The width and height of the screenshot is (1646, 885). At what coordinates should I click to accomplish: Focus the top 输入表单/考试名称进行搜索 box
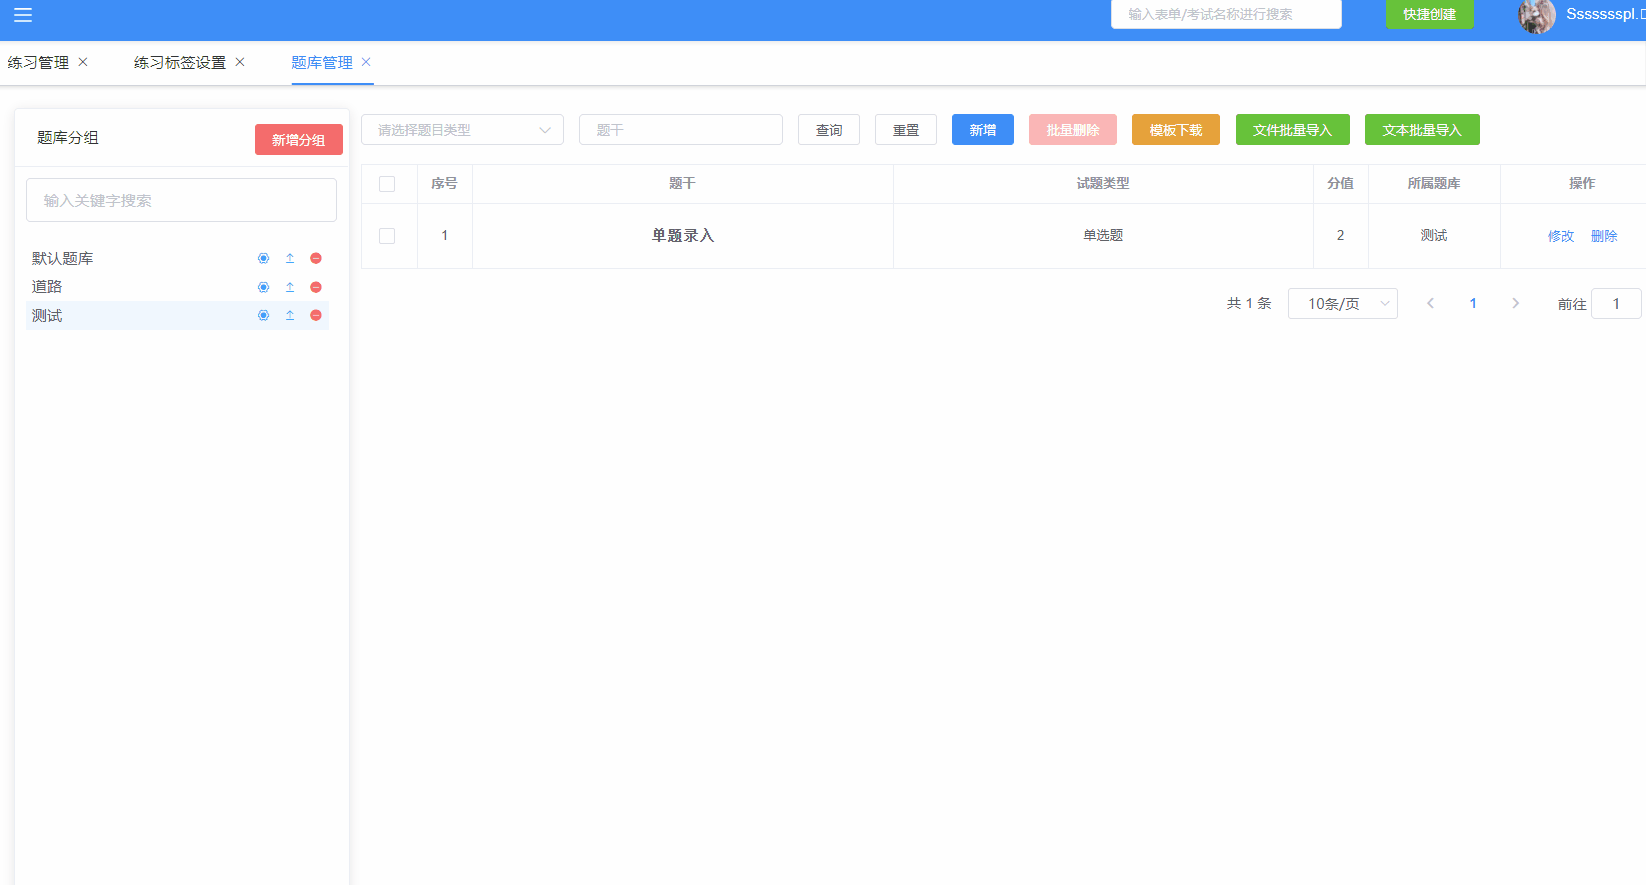pyautogui.click(x=1226, y=14)
